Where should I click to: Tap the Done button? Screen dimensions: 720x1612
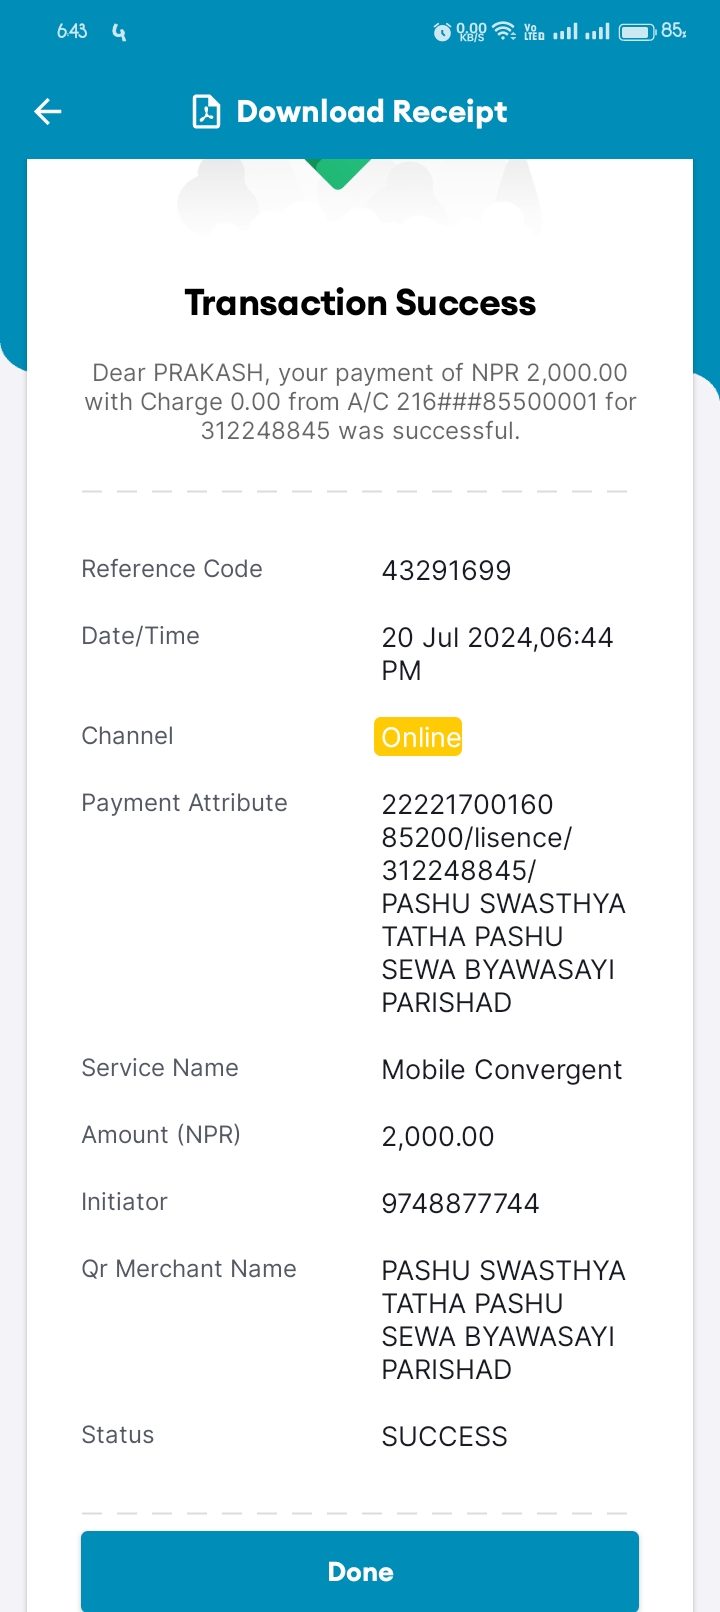point(360,1571)
